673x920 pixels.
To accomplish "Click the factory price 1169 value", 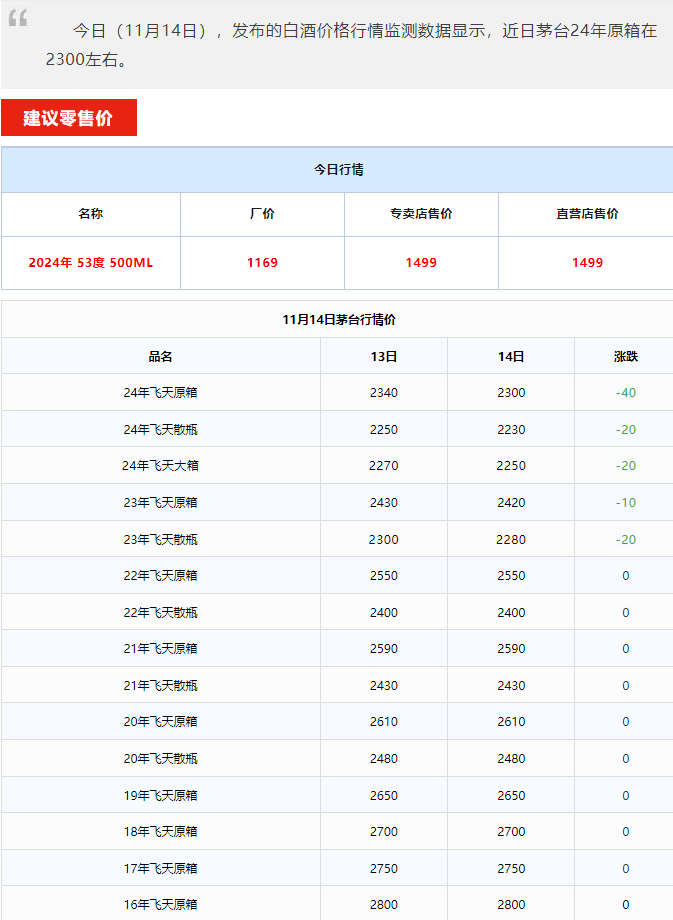I will [x=262, y=263].
